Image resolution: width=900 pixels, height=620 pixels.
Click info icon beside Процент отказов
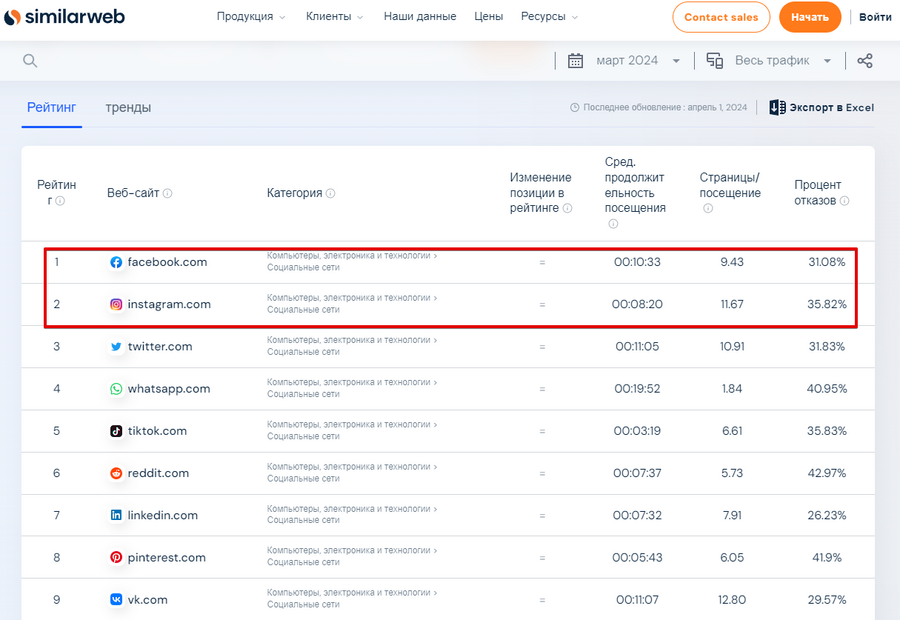[844, 201]
